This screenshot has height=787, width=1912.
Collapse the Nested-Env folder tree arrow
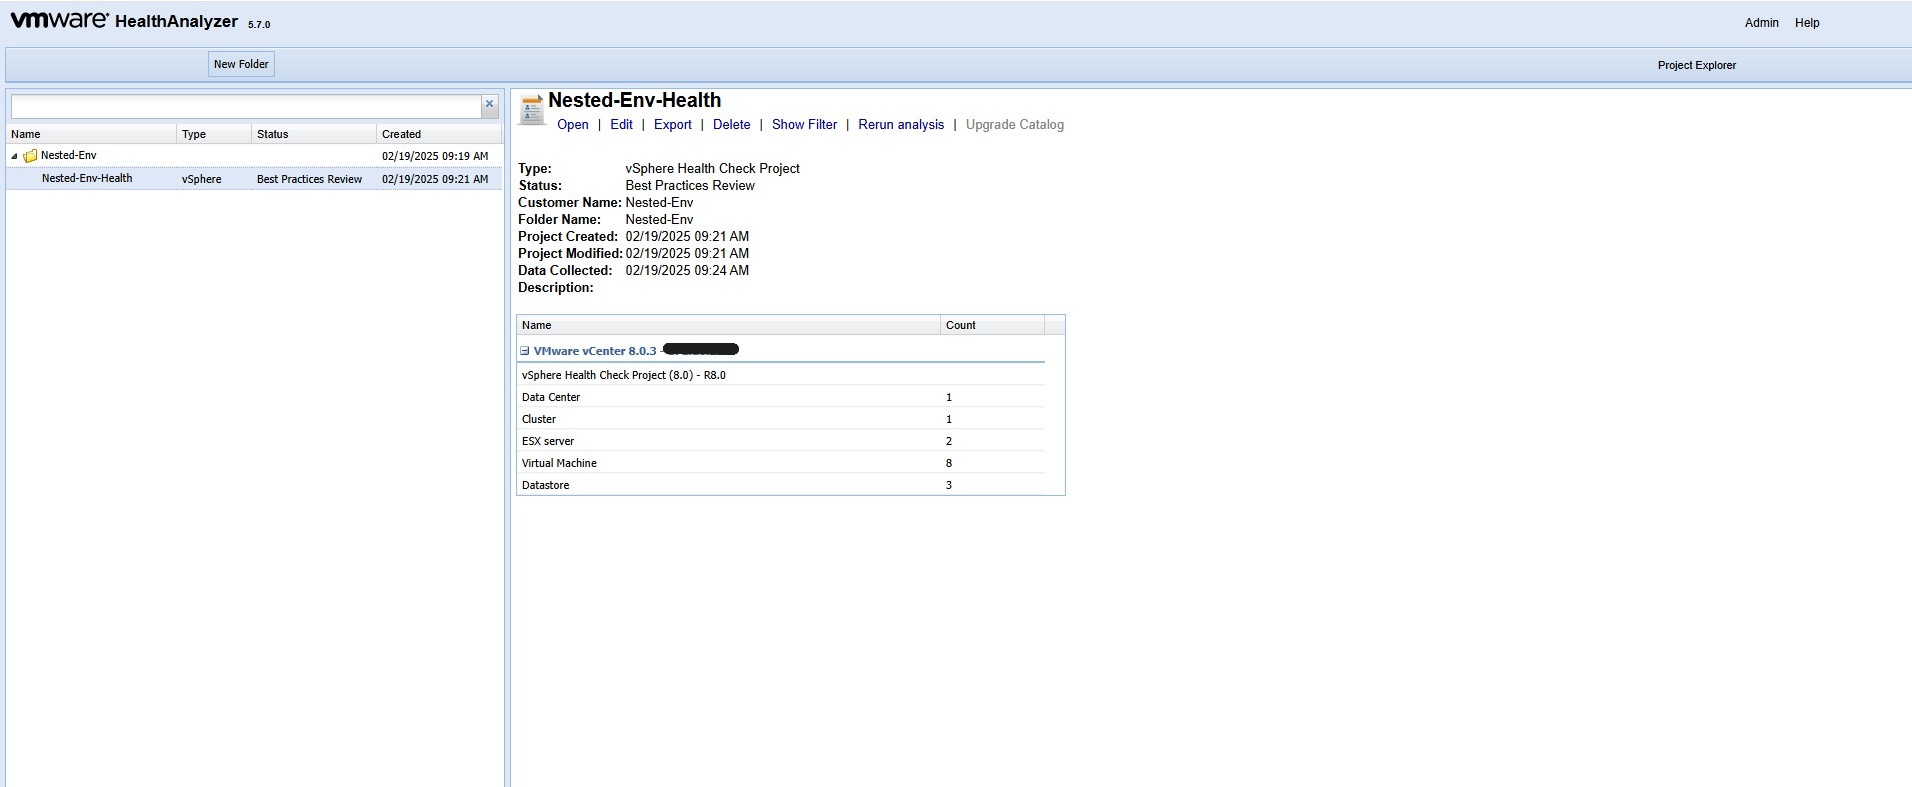(14, 156)
